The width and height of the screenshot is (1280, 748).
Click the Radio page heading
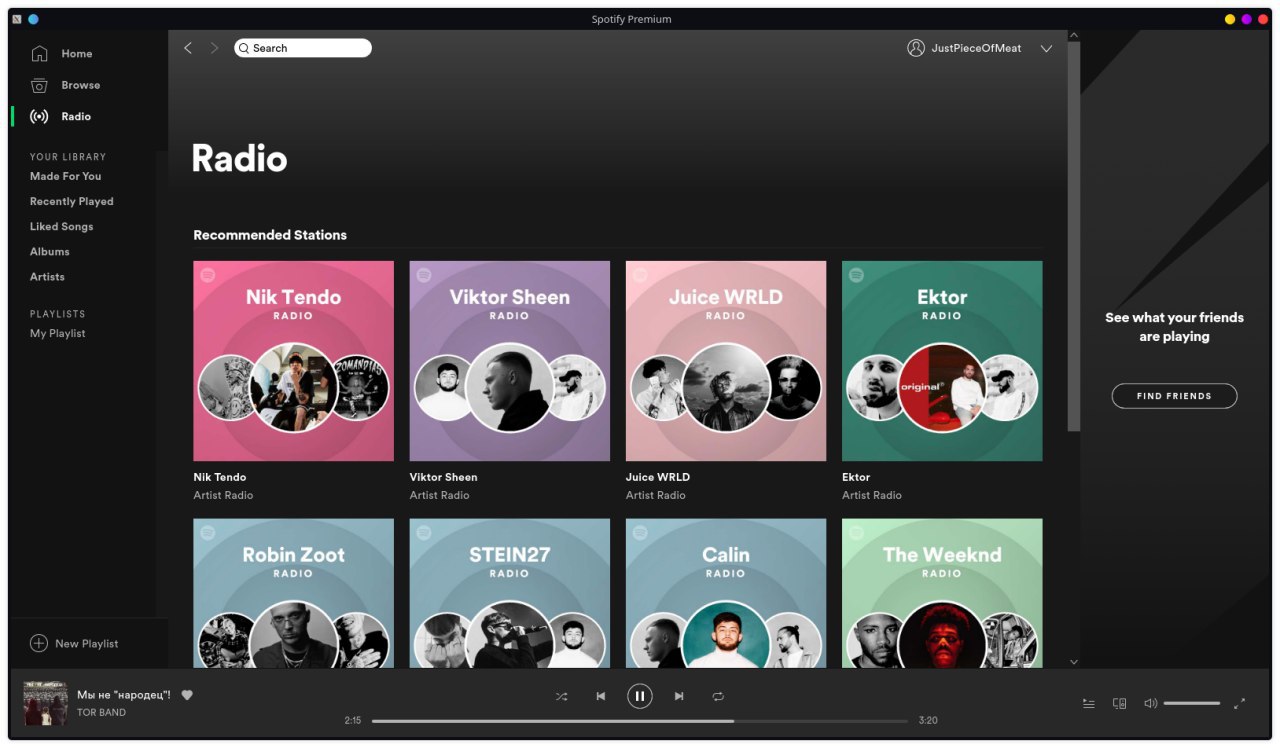tap(240, 158)
